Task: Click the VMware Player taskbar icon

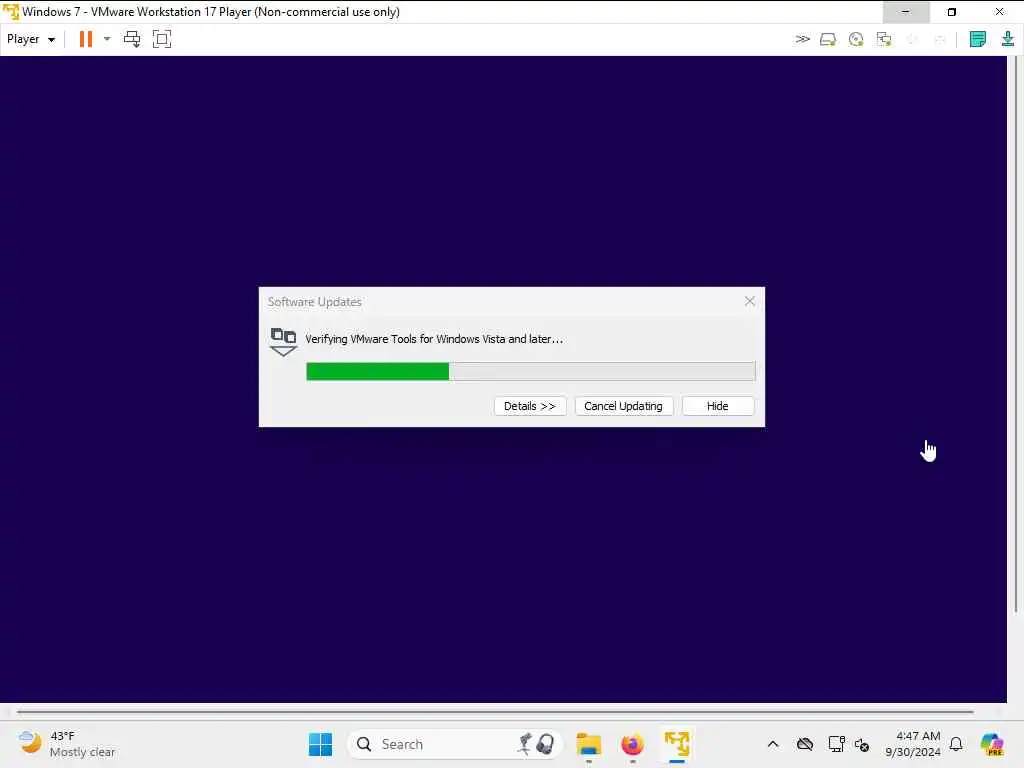Action: click(x=677, y=744)
